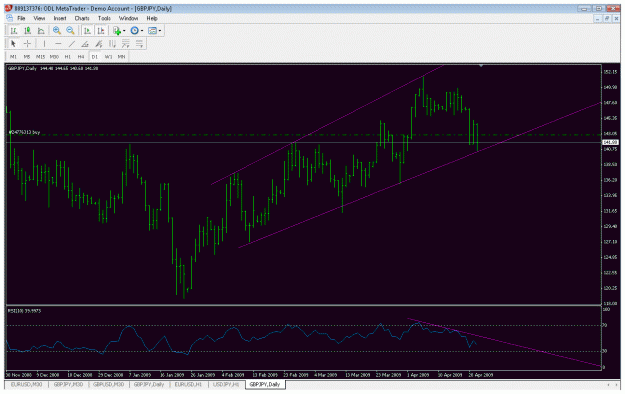Screen dimensions: 625x394
Task: Toggle chart shift button
Action: coord(101,31)
